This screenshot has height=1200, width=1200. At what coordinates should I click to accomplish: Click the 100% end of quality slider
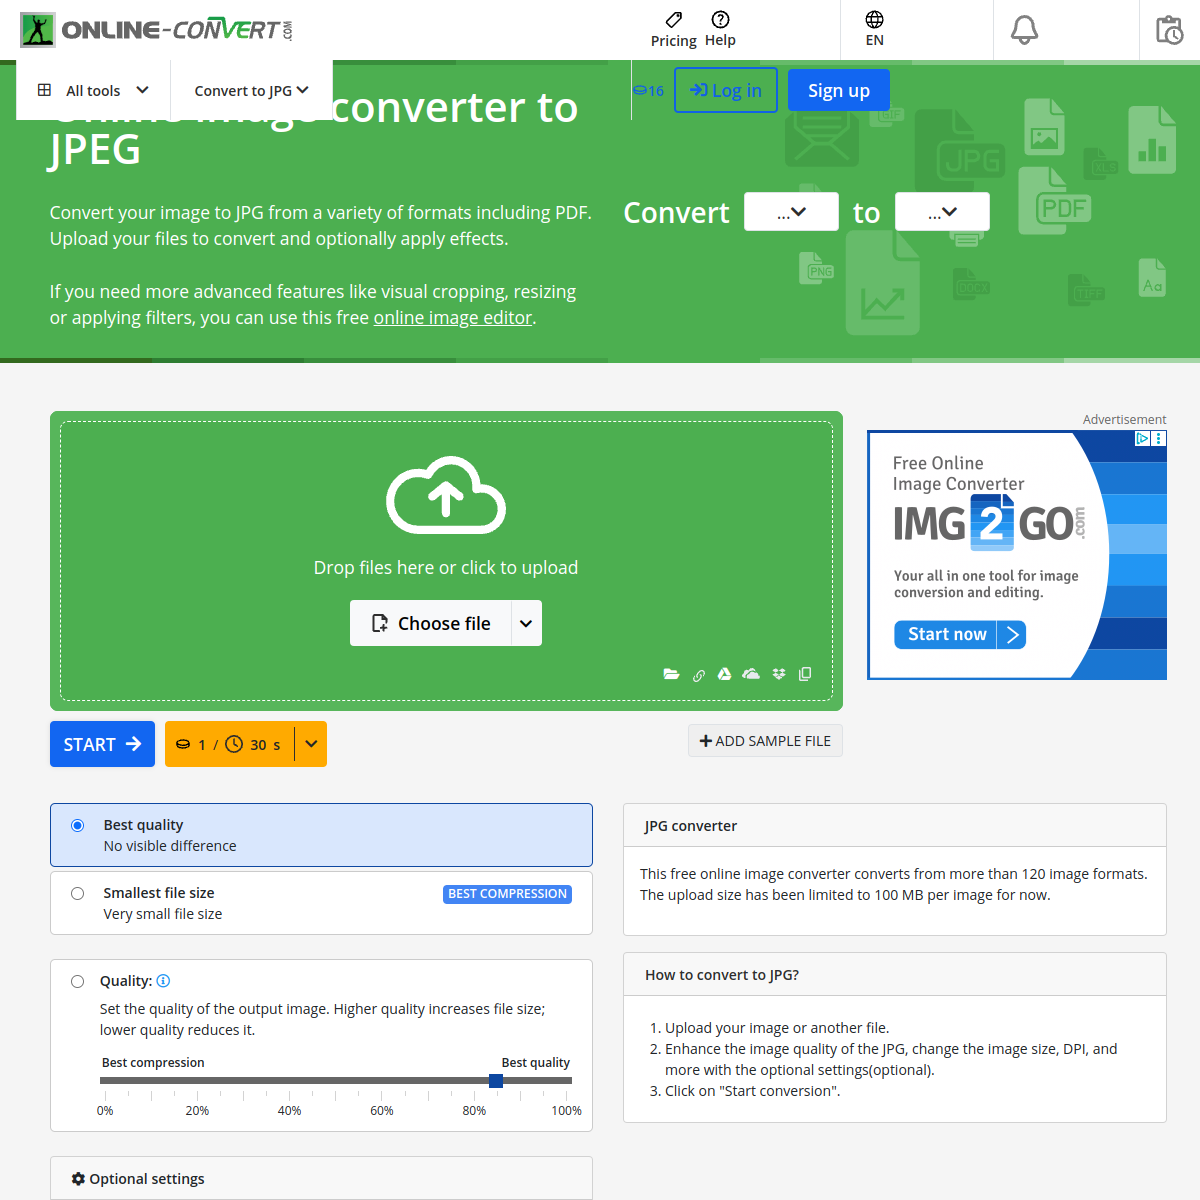(x=567, y=1110)
